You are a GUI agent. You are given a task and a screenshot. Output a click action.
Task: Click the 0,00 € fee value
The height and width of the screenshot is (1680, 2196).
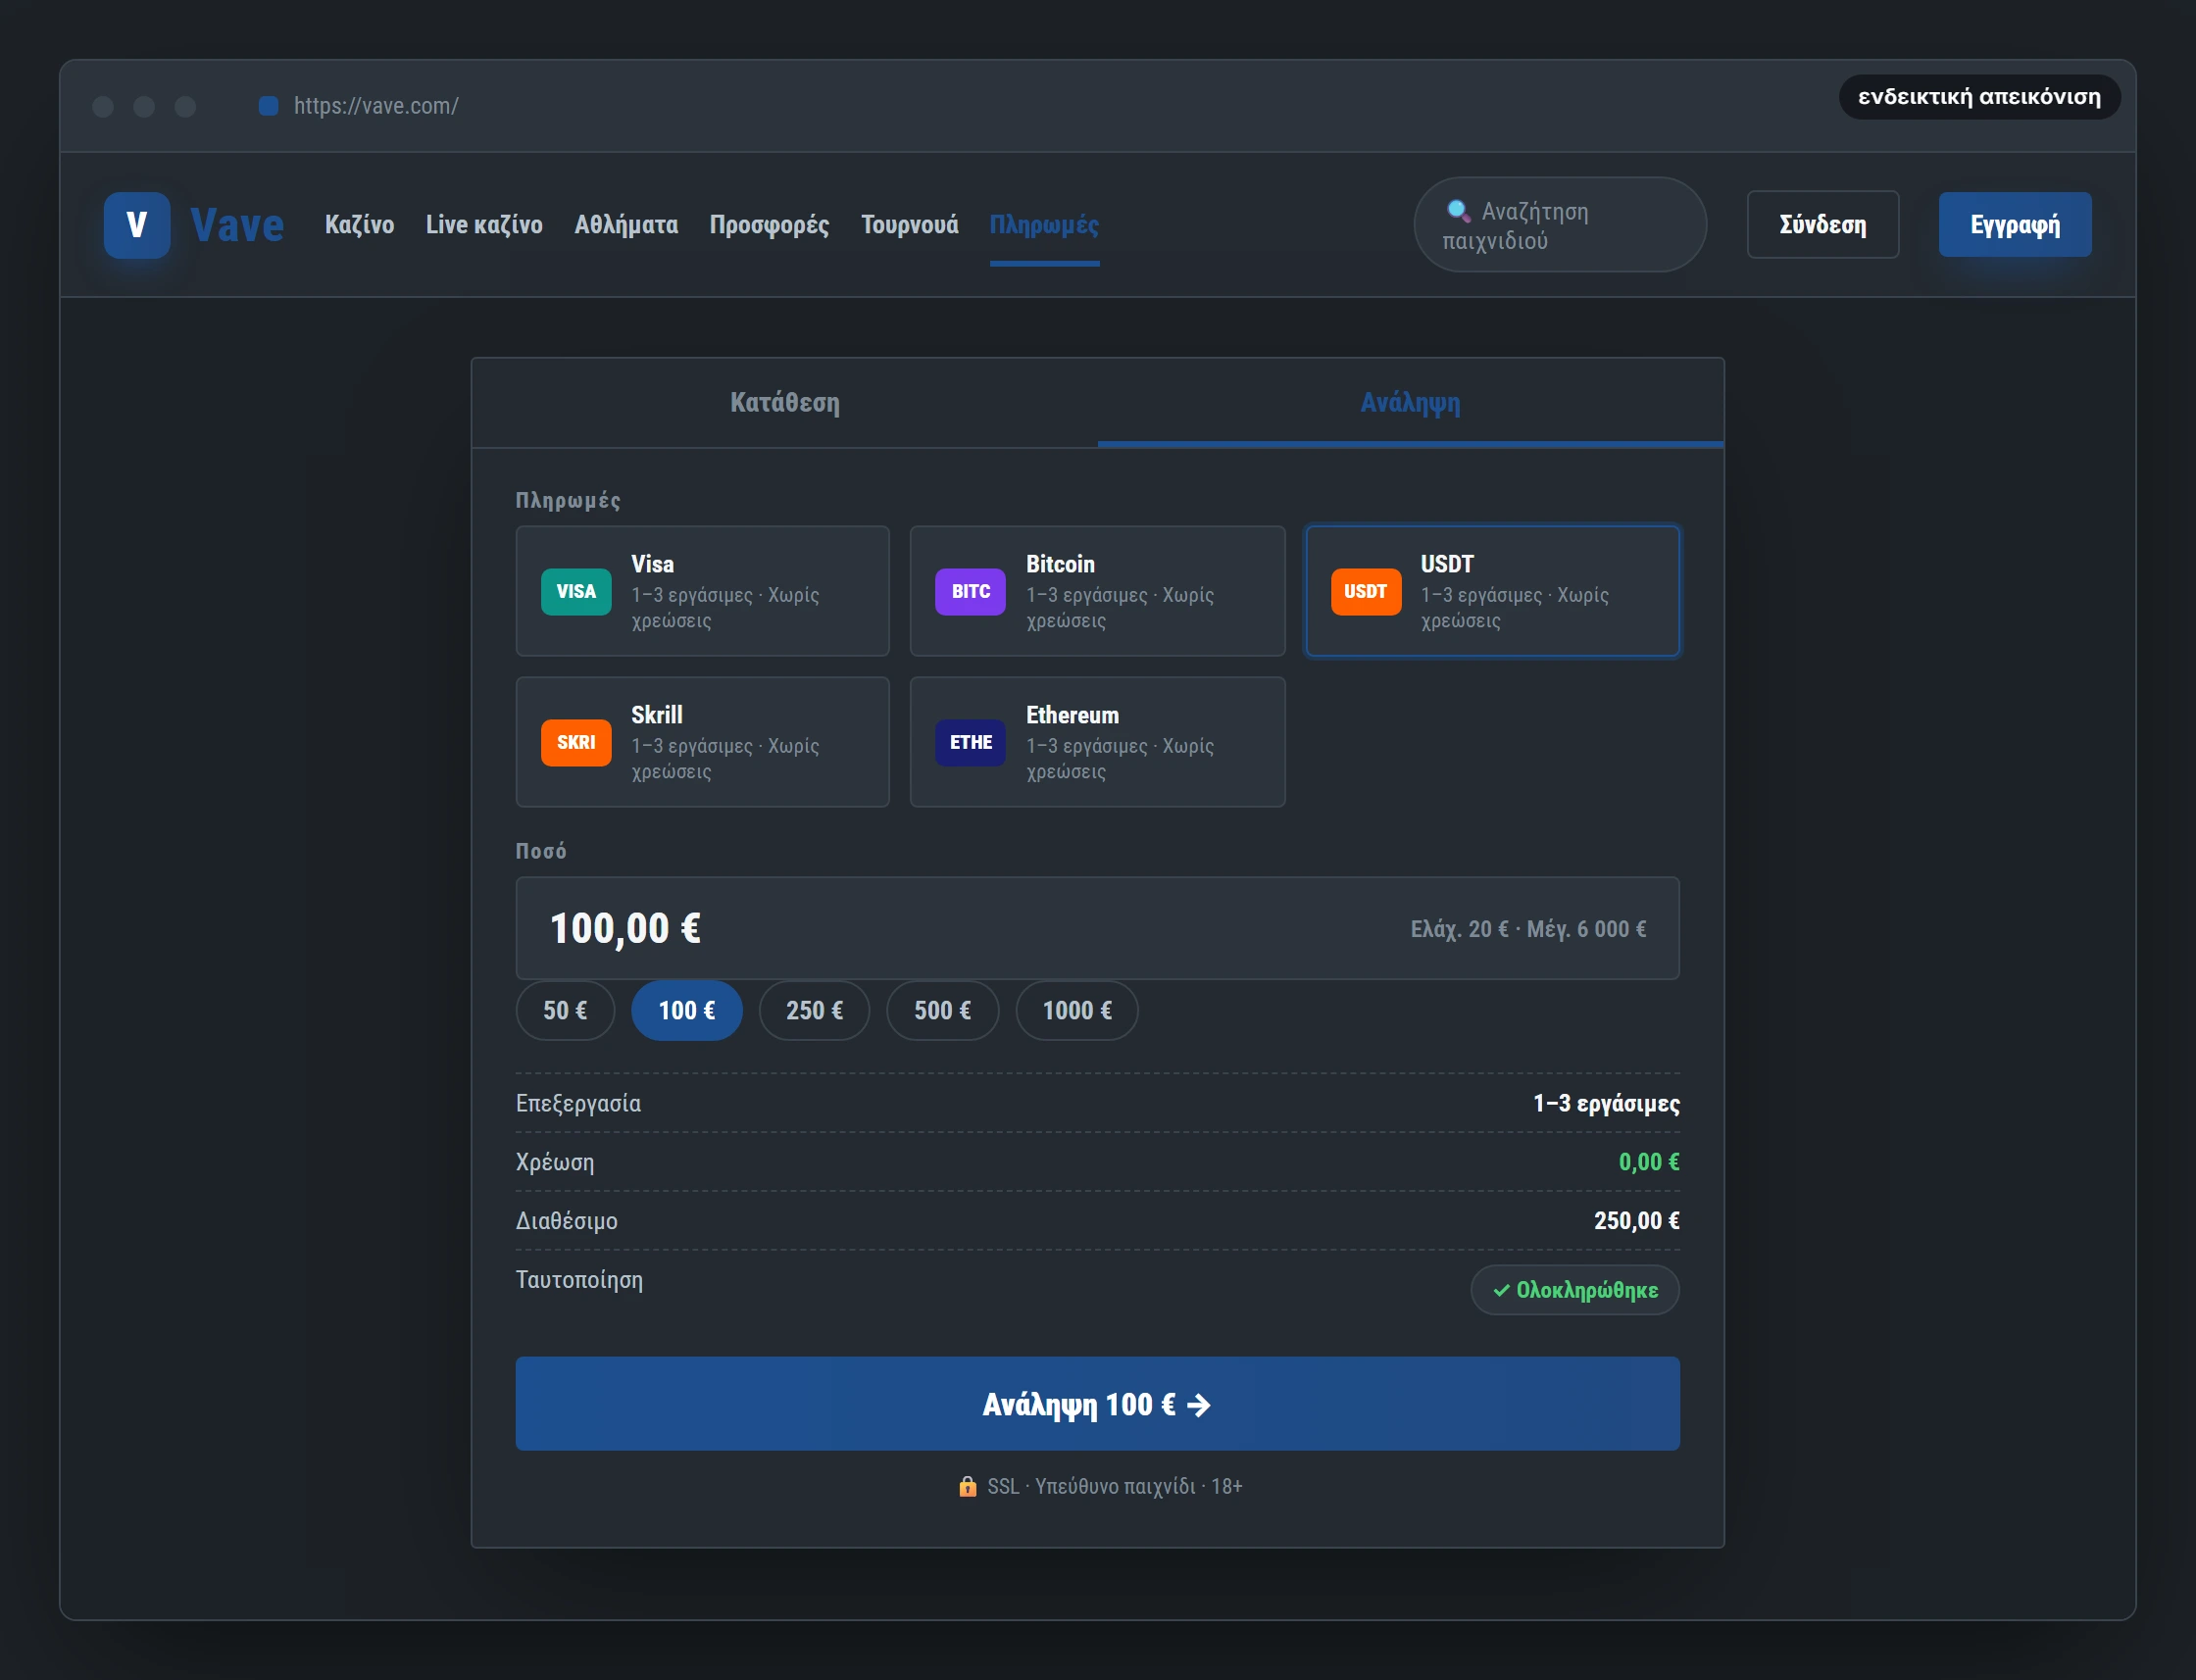point(1649,1162)
